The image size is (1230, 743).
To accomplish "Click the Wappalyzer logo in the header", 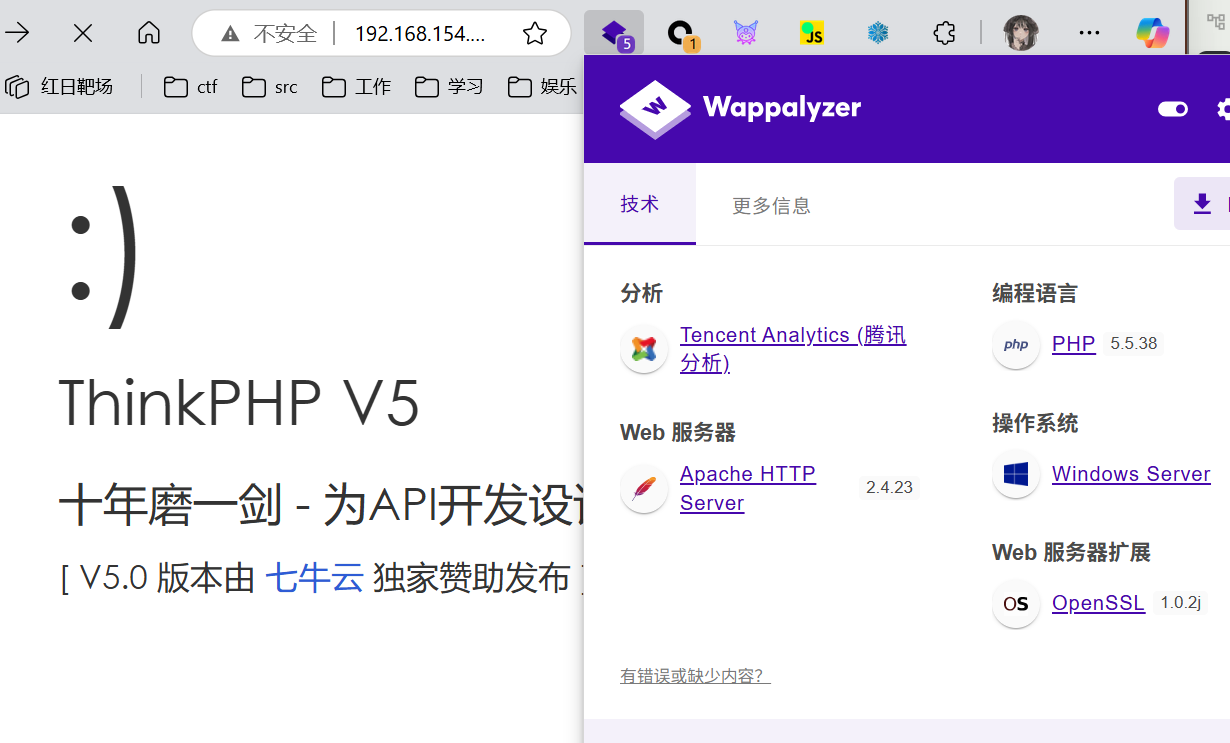I will 740,108.
